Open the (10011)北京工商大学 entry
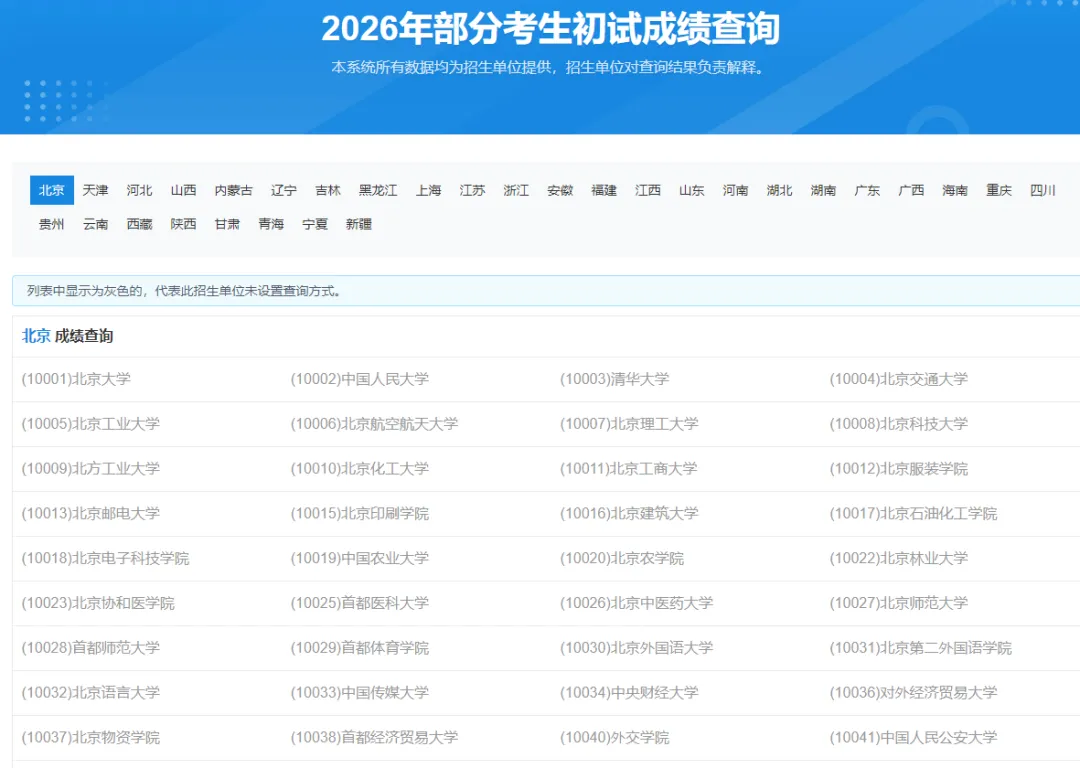This screenshot has height=768, width=1080. 629,468
